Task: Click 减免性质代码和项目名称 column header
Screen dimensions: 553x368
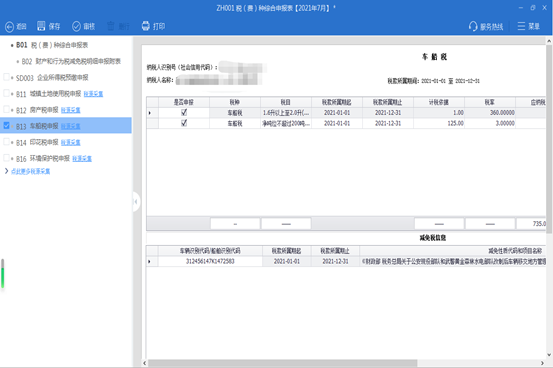Action: pyautogui.click(x=453, y=251)
